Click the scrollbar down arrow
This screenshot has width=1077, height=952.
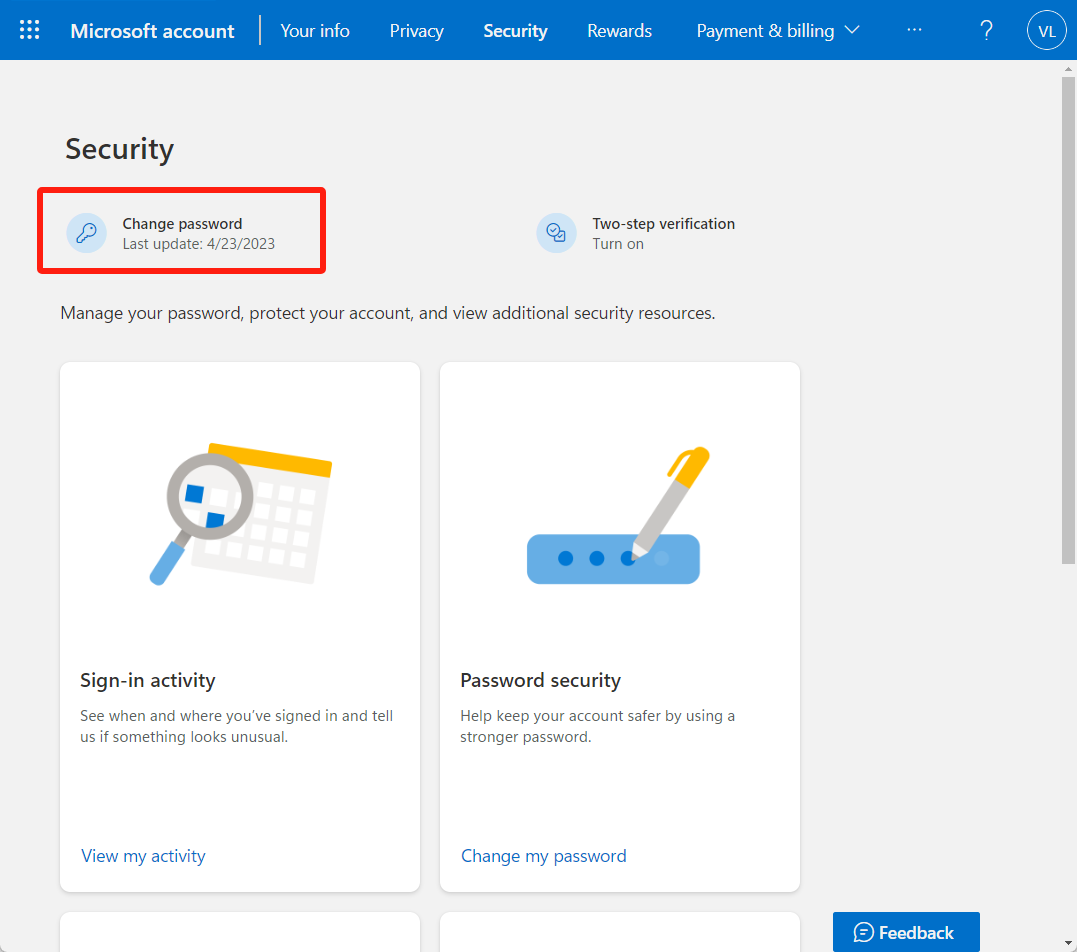point(1067,944)
